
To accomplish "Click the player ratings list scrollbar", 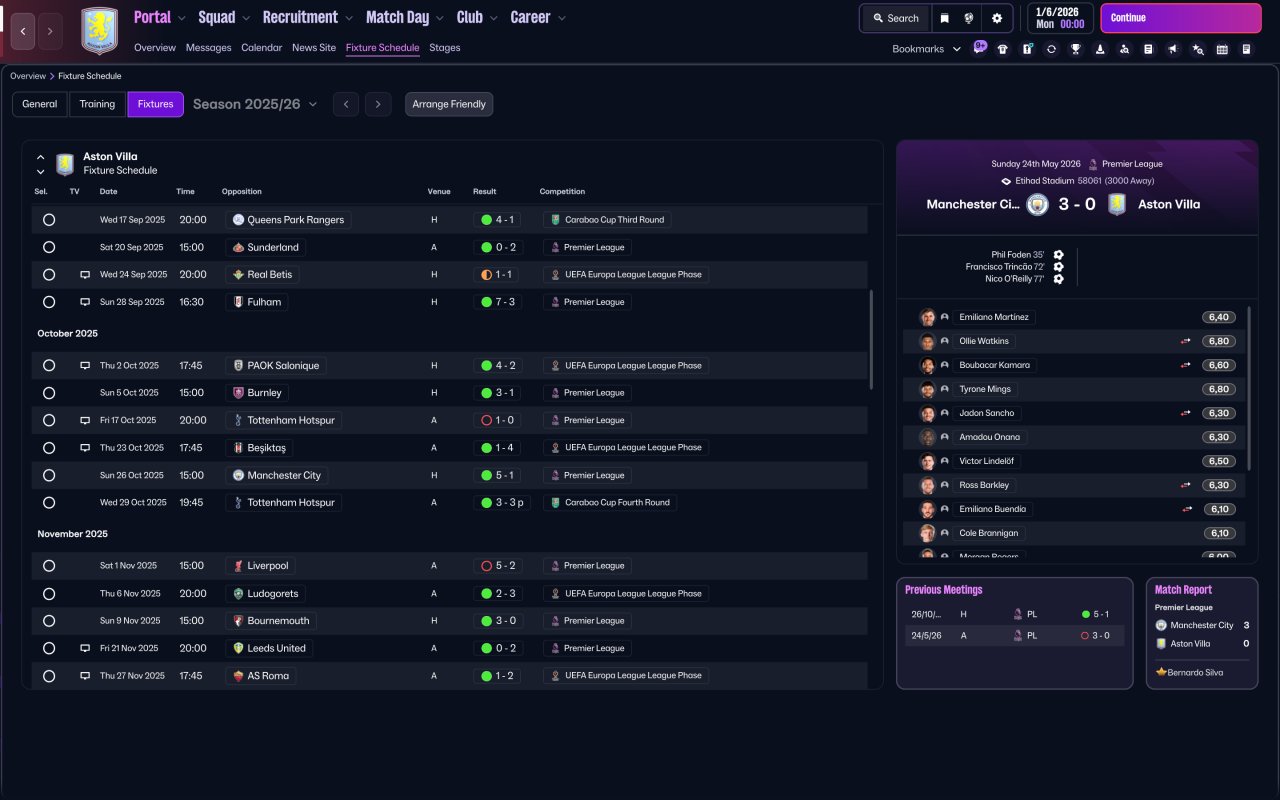I will pyautogui.click(x=1250, y=388).
